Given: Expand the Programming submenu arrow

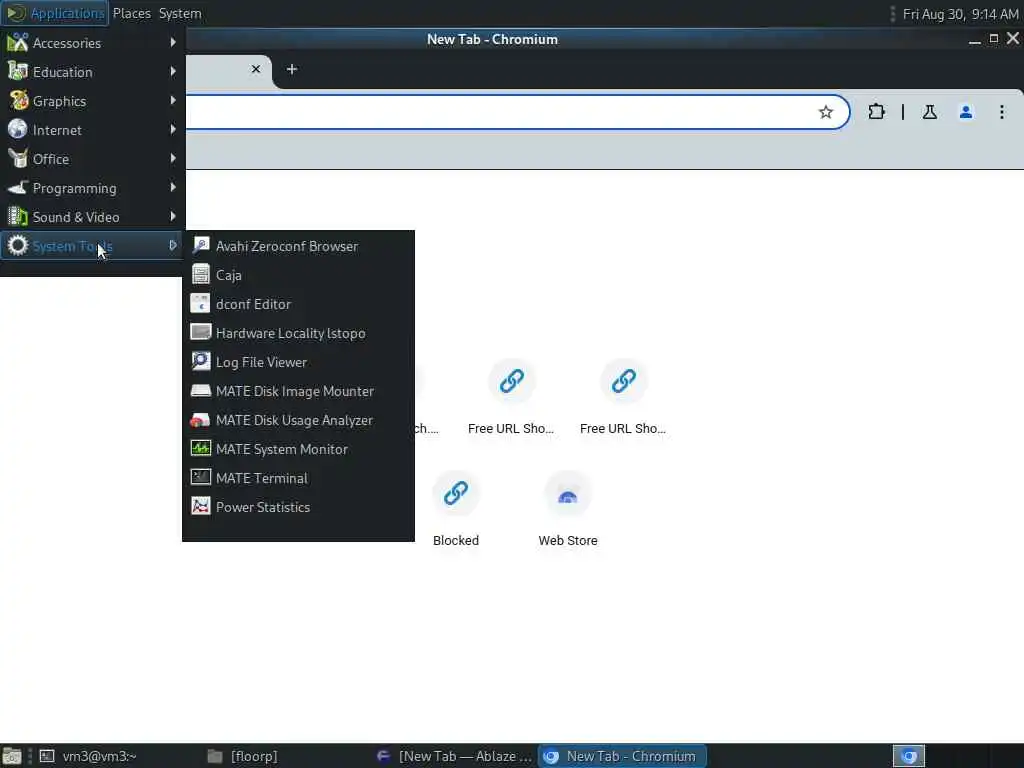Looking at the screenshot, I should tap(173, 187).
